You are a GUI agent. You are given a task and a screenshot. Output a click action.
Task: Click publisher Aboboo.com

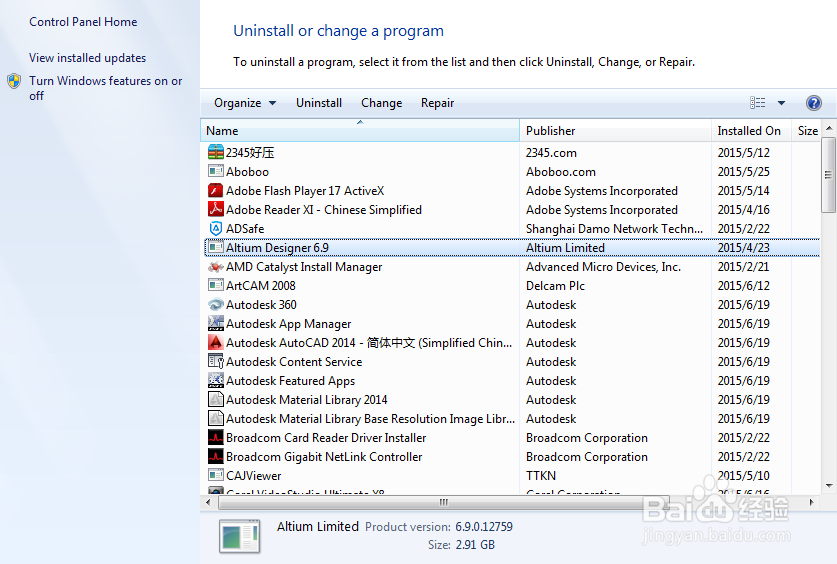click(x=560, y=172)
